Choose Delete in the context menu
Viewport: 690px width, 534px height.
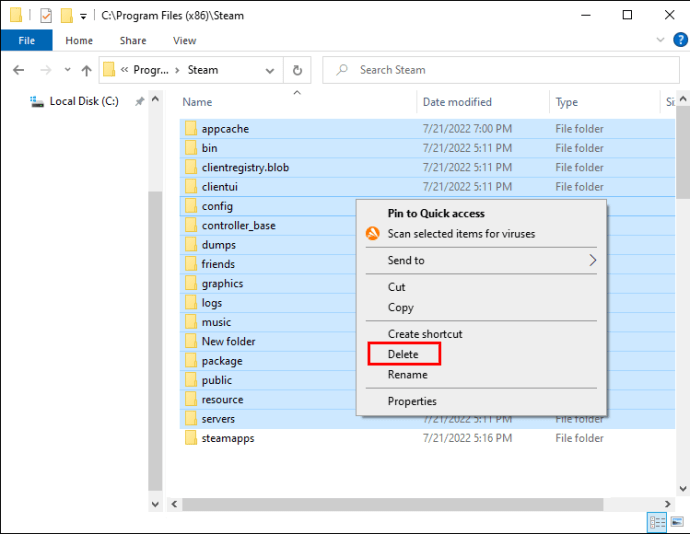403,354
